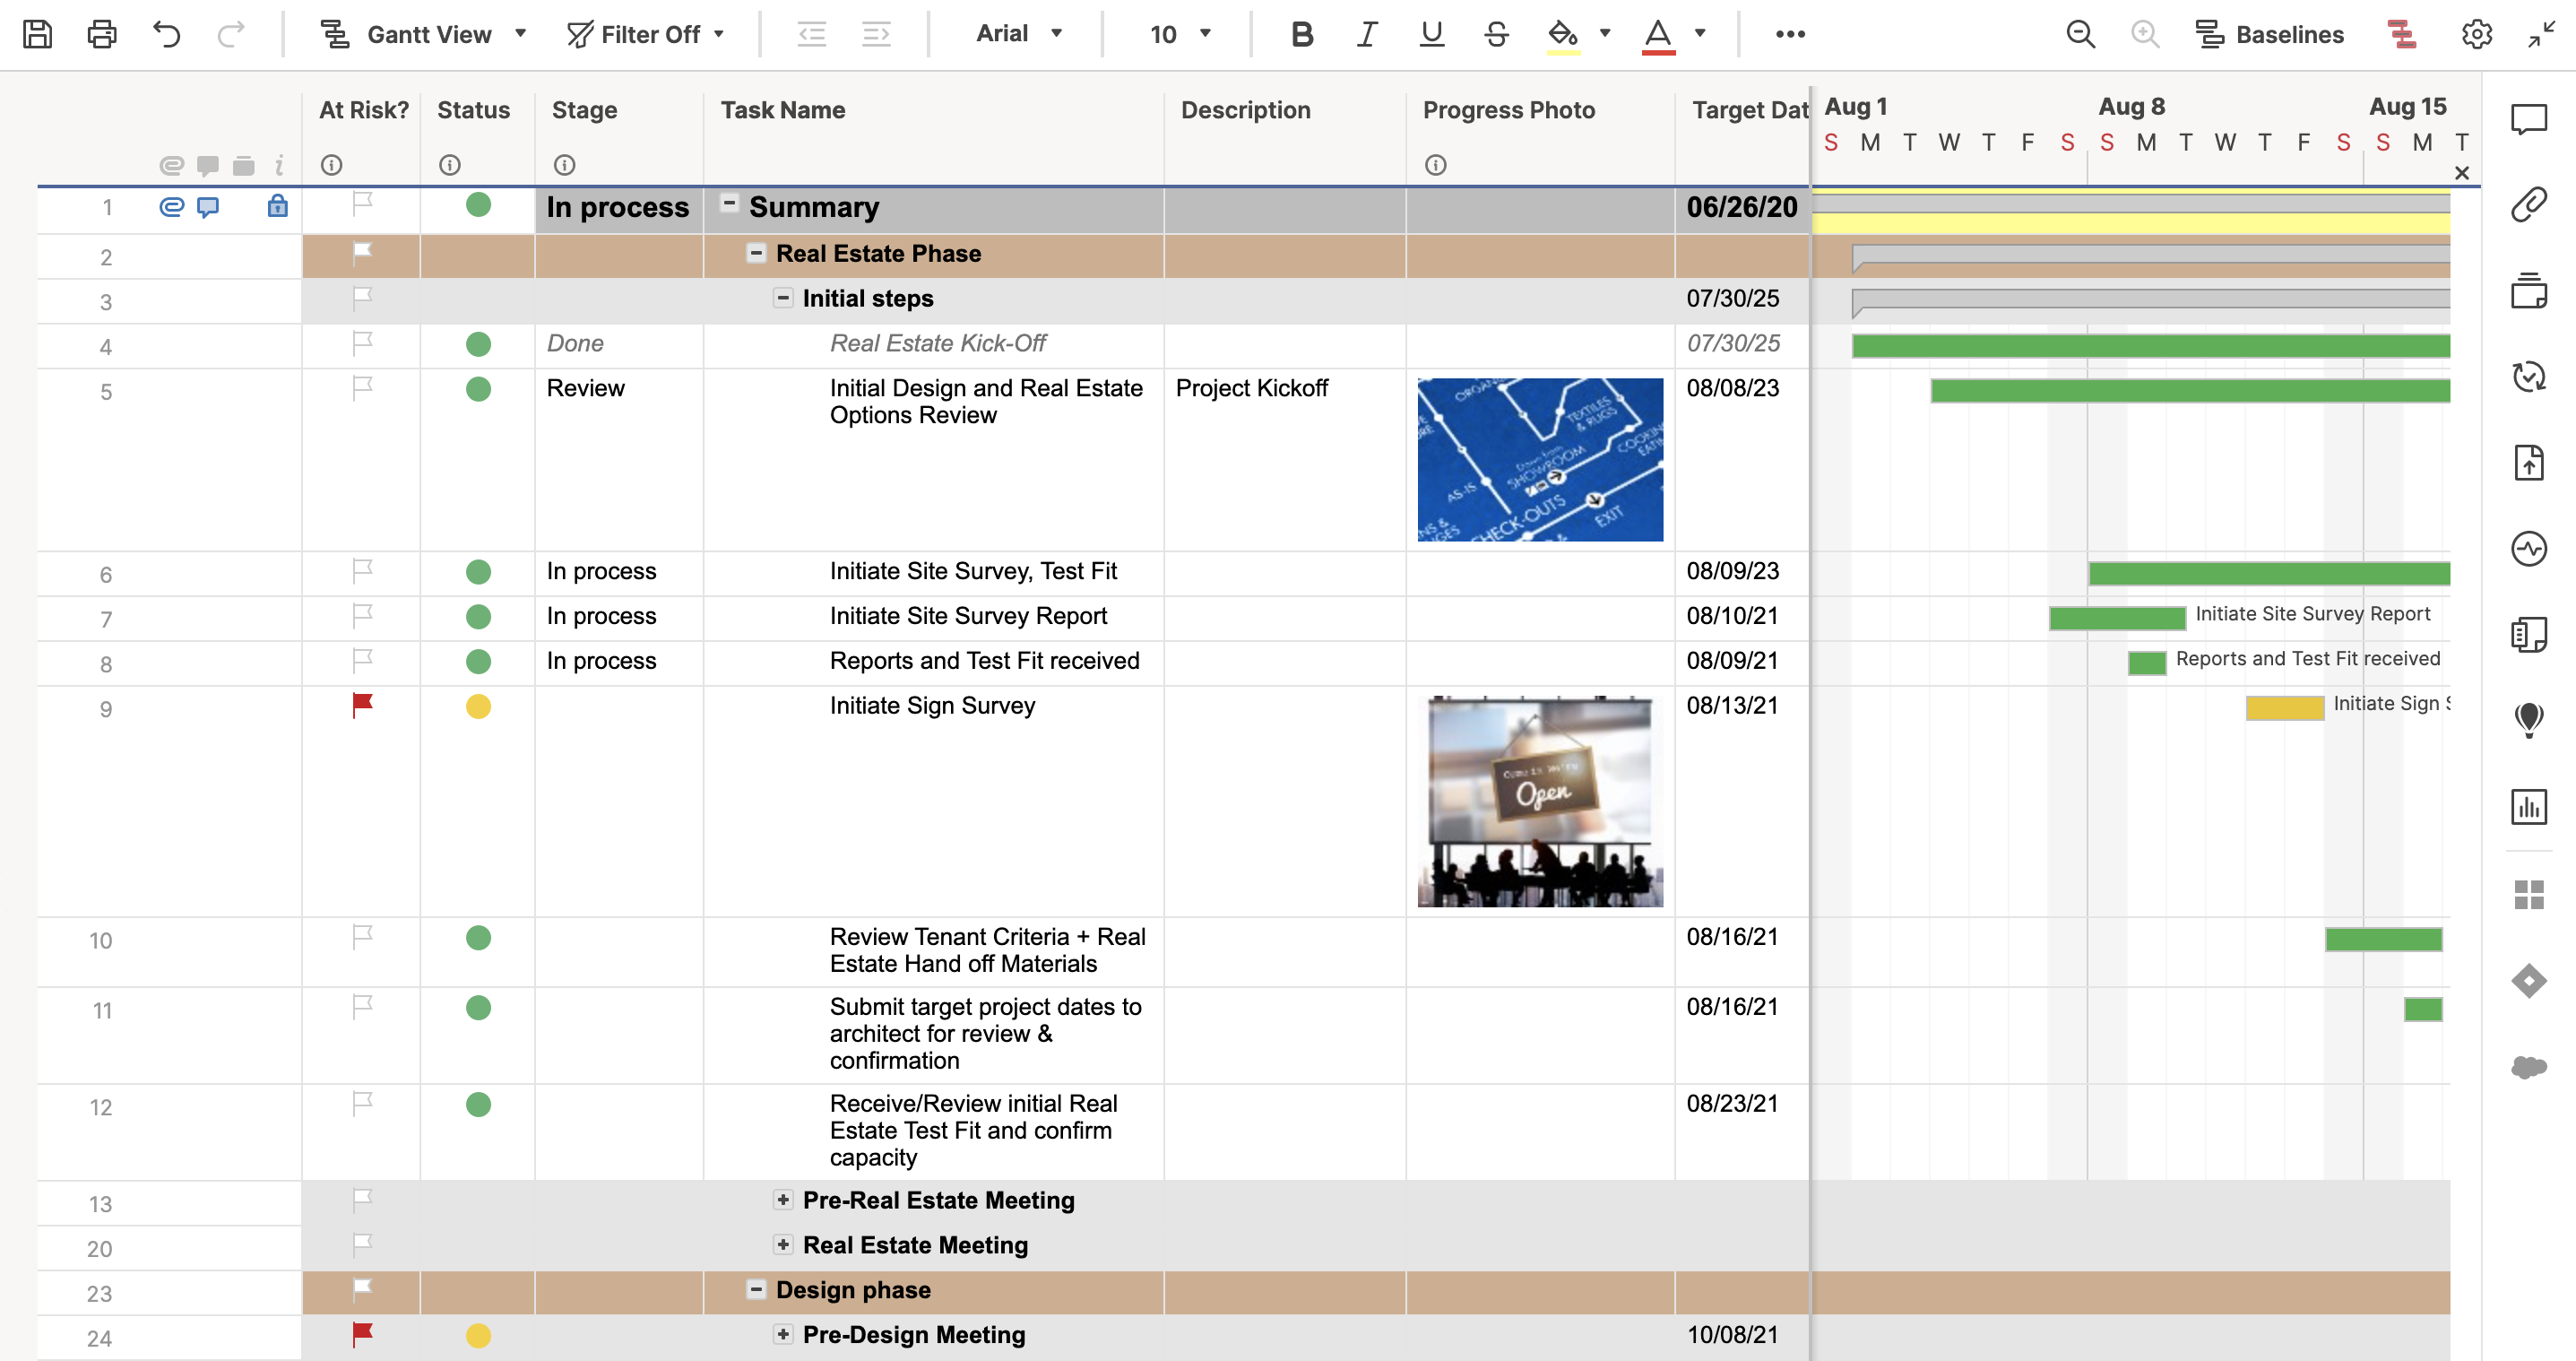Click the Initiate Sign Survey progress photo
Image resolution: width=2576 pixels, height=1361 pixels.
(1539, 799)
